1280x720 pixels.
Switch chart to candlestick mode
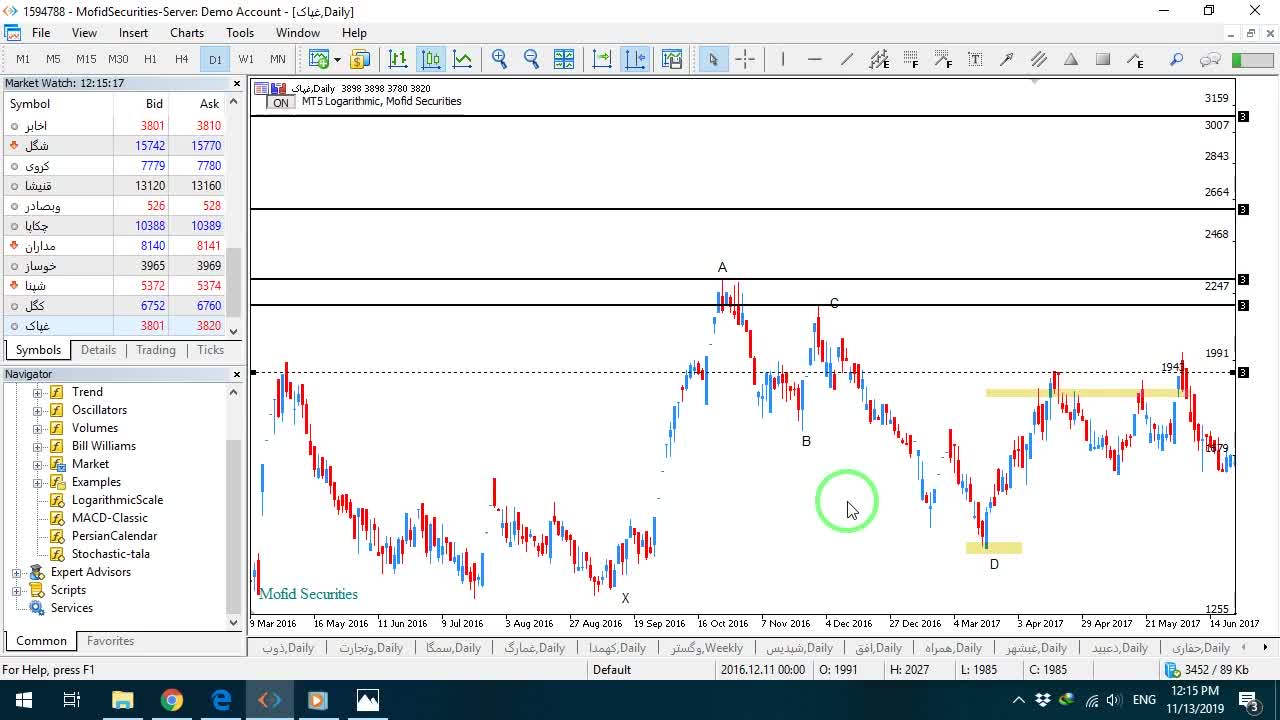431,59
